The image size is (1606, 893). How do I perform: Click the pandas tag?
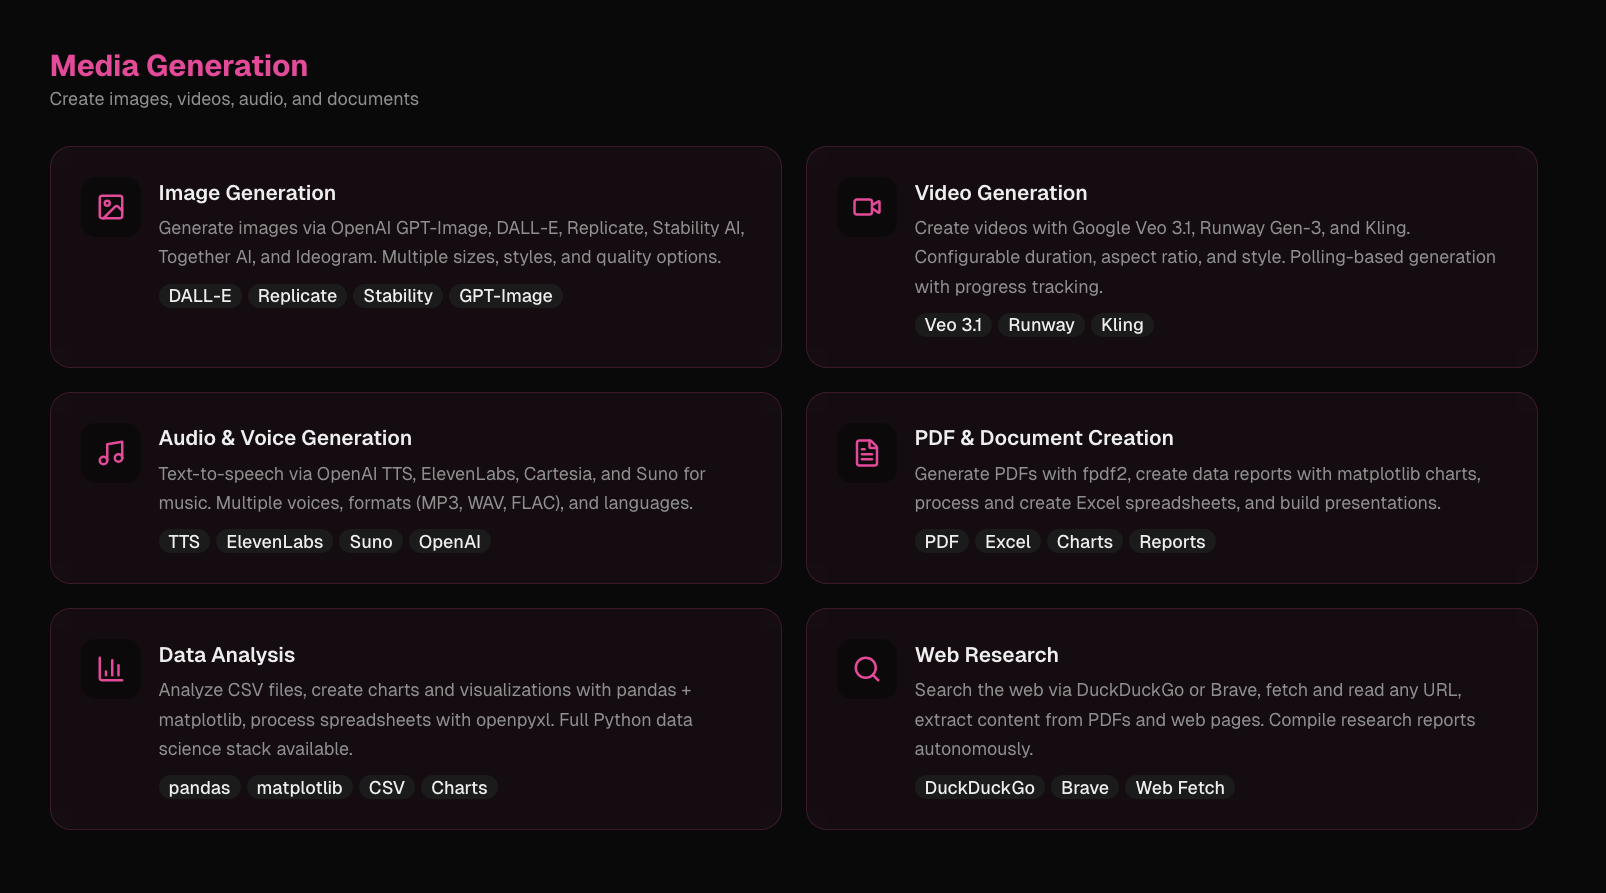click(x=199, y=788)
